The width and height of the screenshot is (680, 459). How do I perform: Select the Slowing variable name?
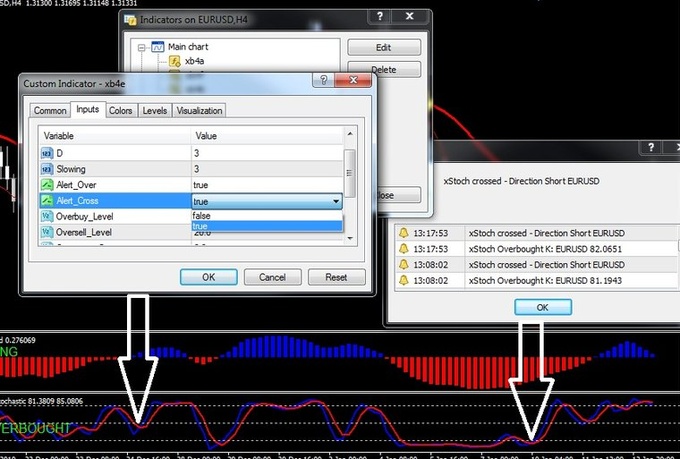(71, 169)
